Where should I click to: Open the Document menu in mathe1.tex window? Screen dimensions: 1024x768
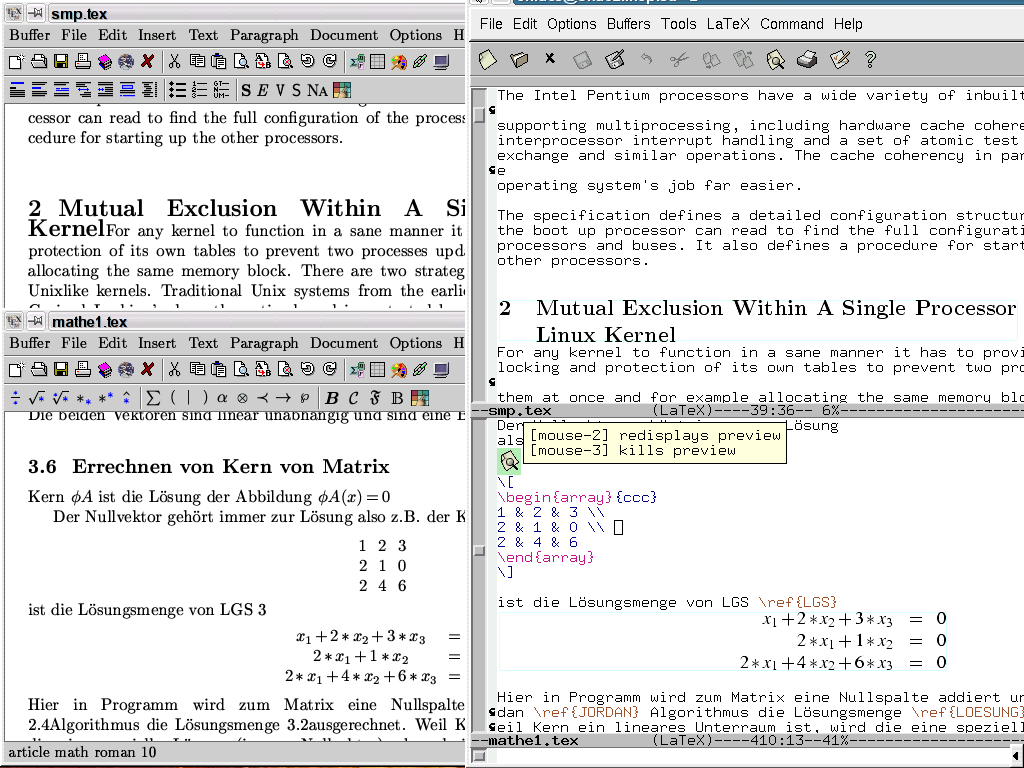[344, 344]
